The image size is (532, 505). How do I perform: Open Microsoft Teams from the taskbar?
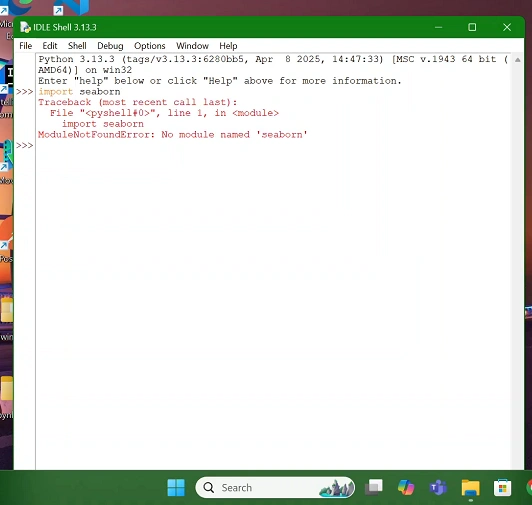[438, 488]
